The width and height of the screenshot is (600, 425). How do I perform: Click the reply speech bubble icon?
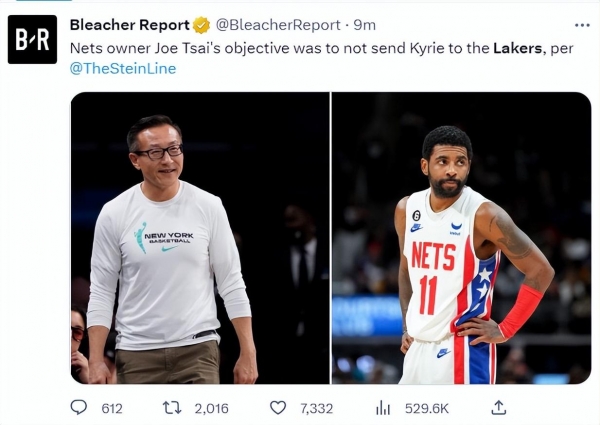point(79,408)
